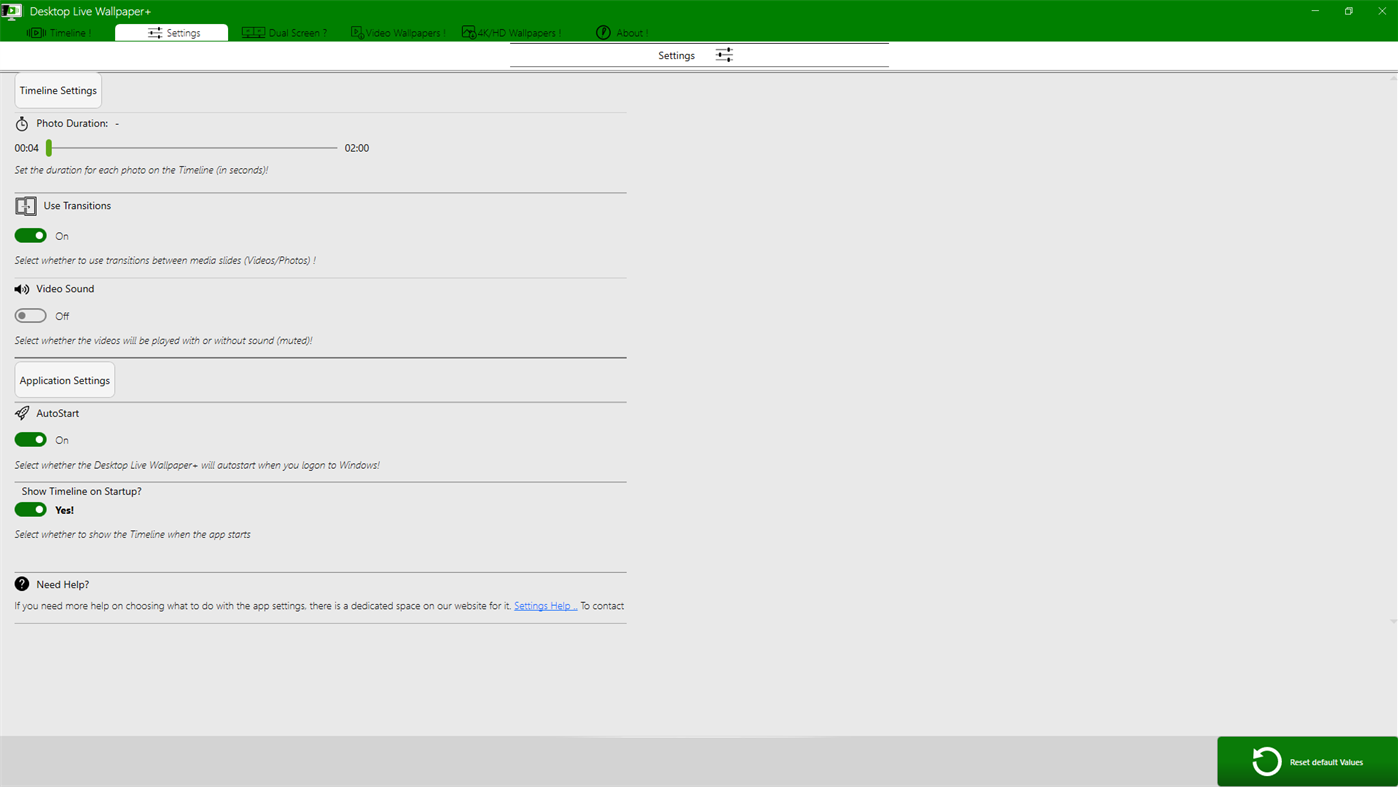Click the Photo Duration stopwatch icon
The height and width of the screenshot is (787, 1398).
pyautogui.click(x=21, y=123)
